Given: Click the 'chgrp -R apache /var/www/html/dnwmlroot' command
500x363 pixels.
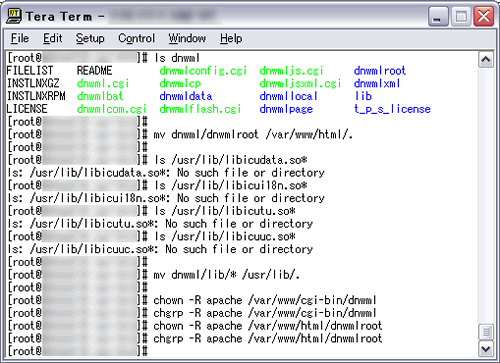Looking at the screenshot, I should 268,338.
